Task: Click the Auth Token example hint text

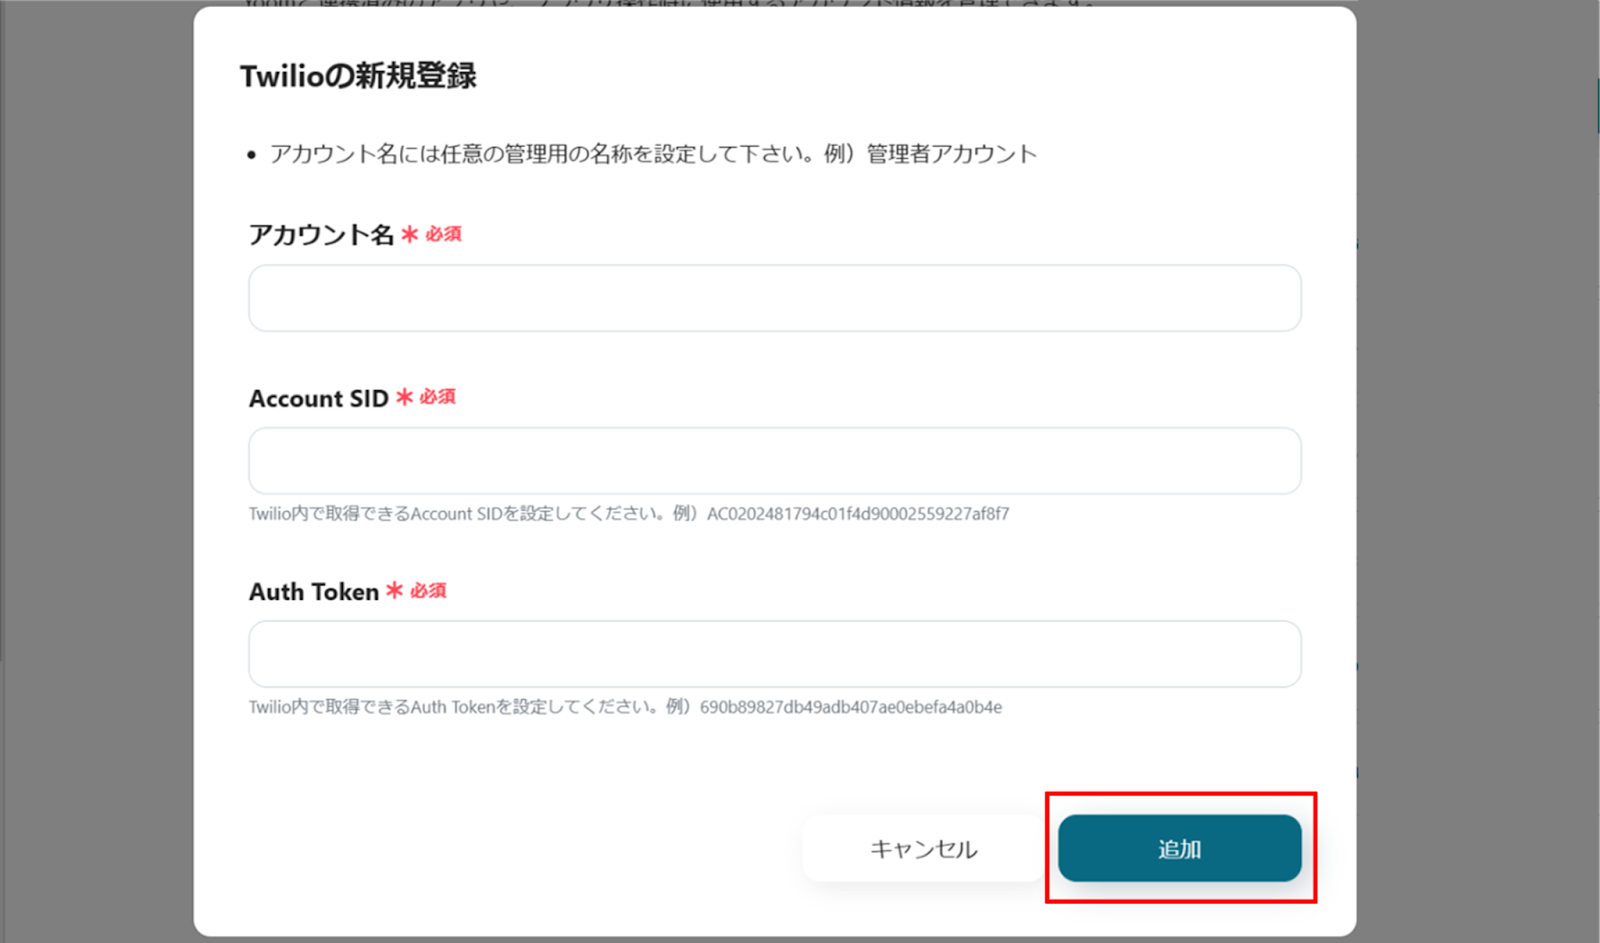Action: pyautogui.click(x=625, y=707)
